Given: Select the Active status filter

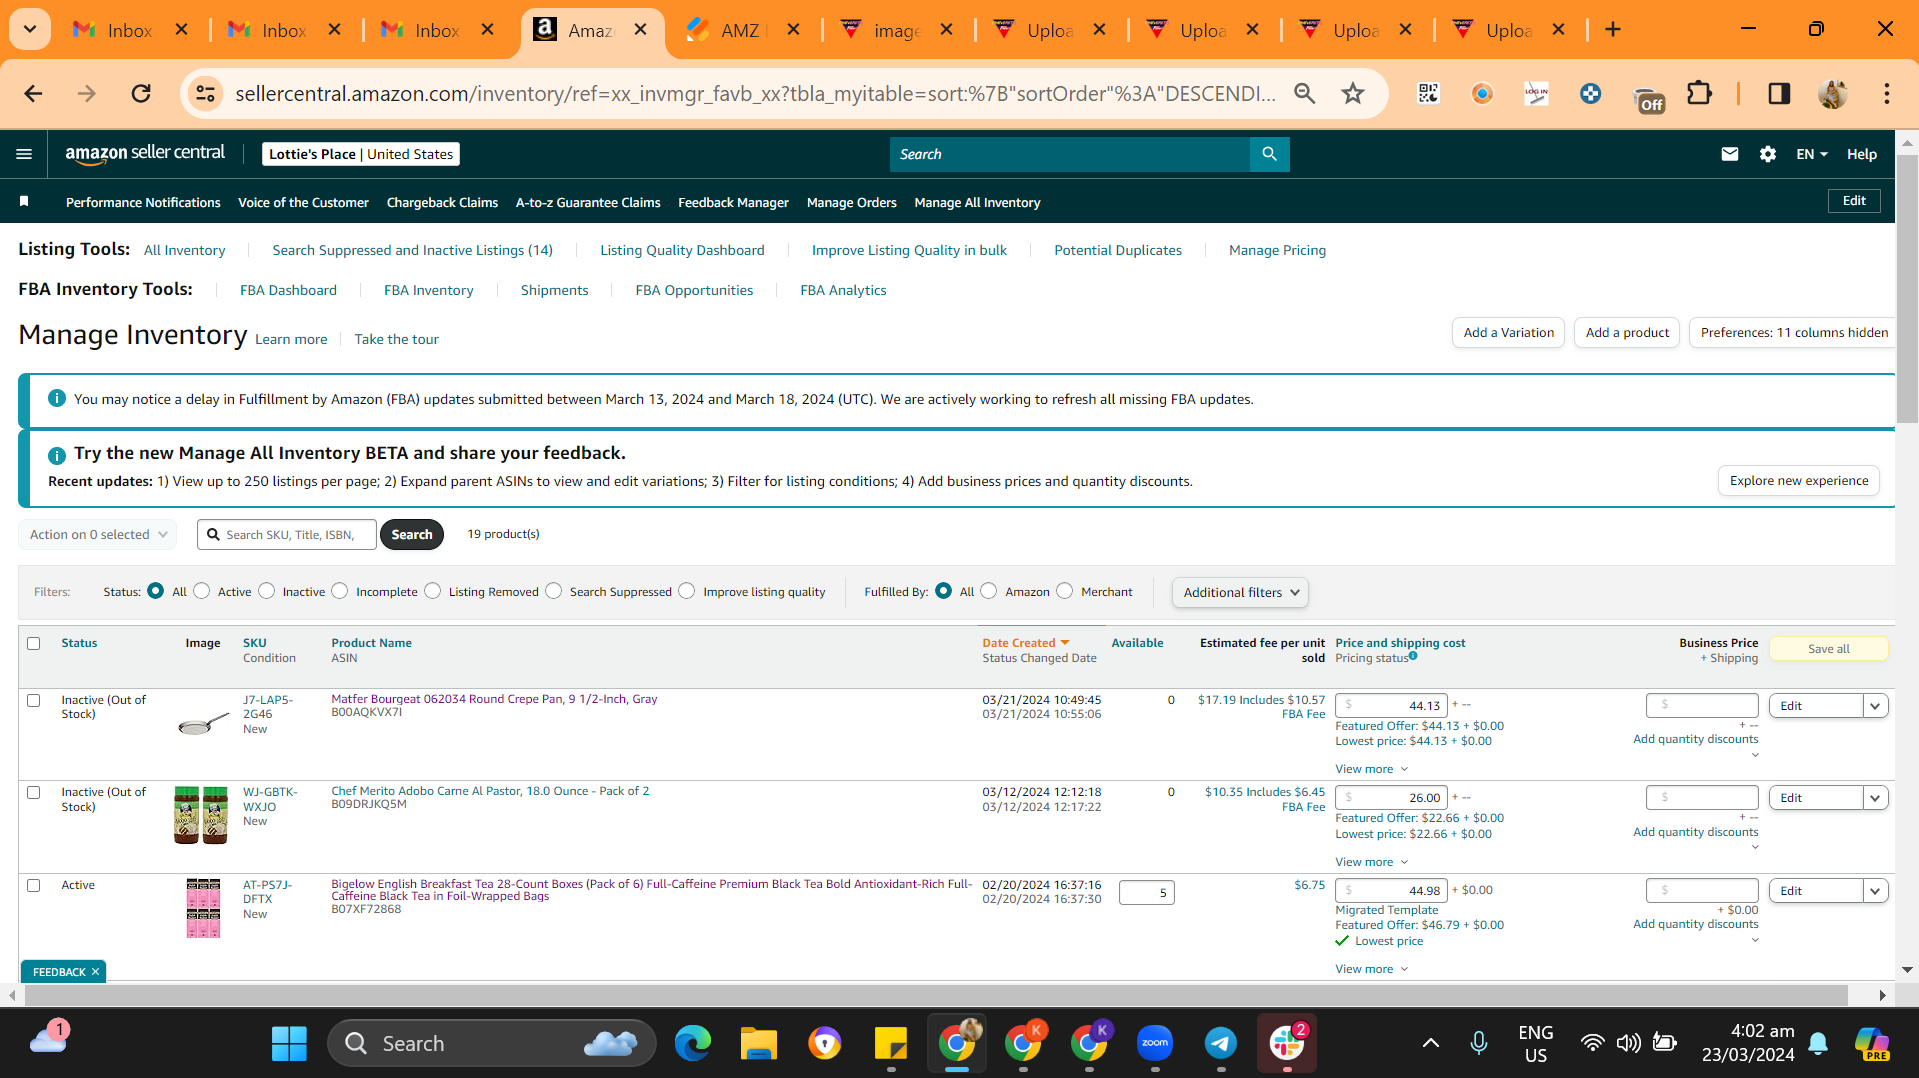Looking at the screenshot, I should click(202, 591).
